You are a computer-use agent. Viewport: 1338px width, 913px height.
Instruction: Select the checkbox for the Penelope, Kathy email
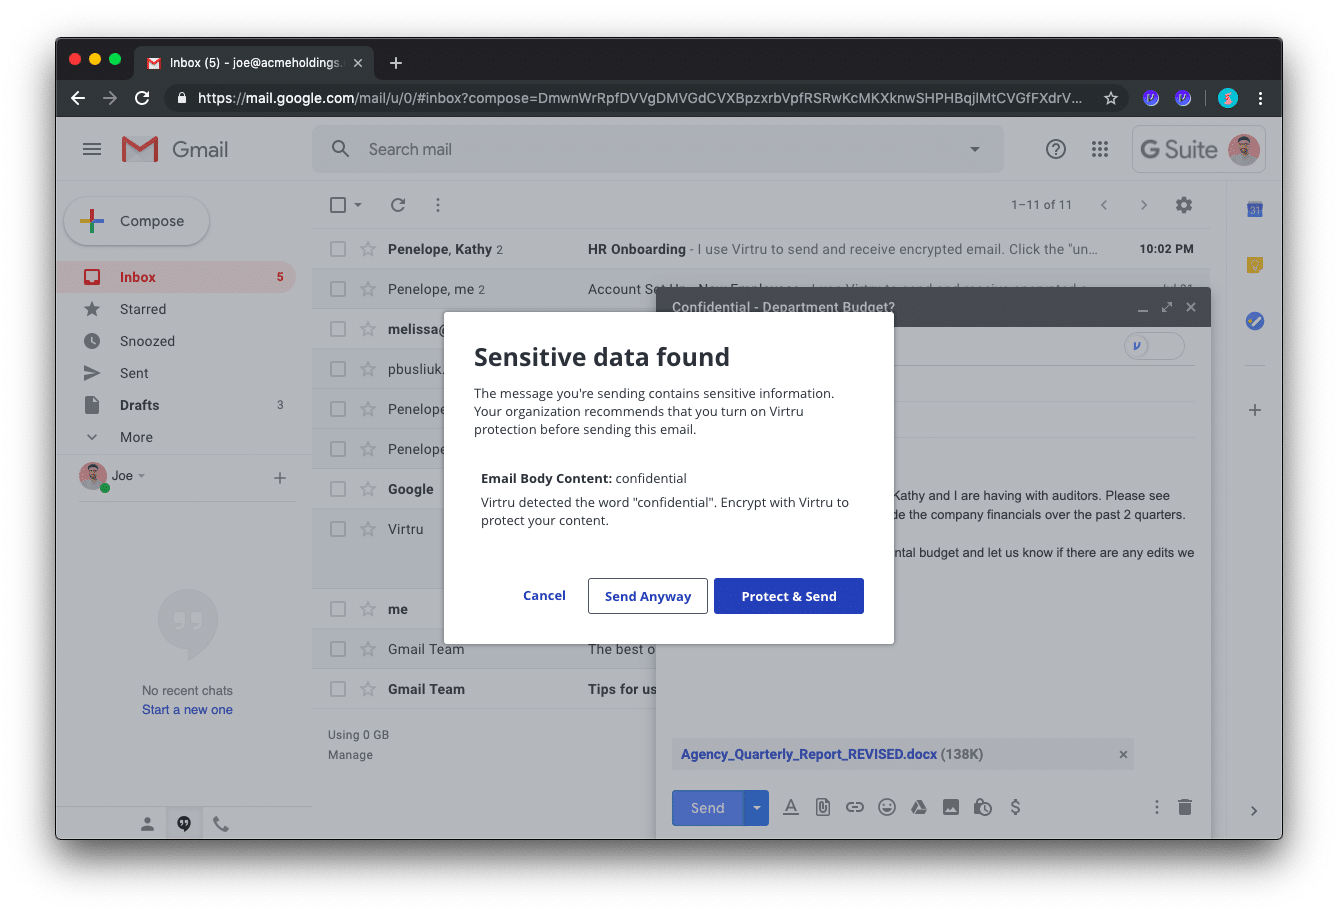click(x=337, y=248)
